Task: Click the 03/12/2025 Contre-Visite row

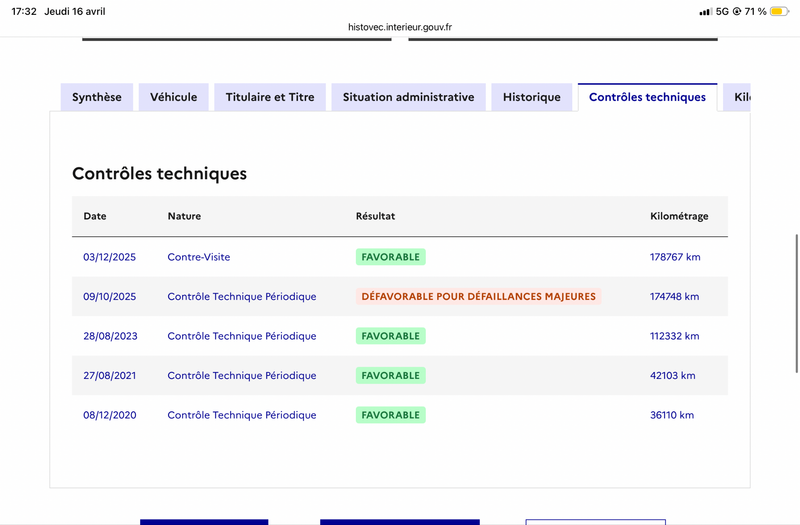Action: coord(400,257)
